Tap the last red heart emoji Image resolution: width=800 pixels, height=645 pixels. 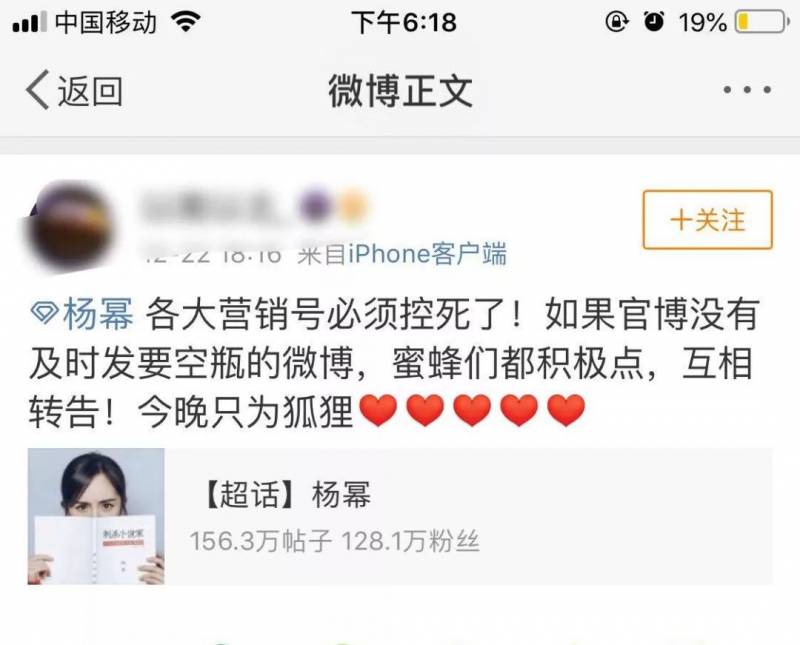click(565, 410)
